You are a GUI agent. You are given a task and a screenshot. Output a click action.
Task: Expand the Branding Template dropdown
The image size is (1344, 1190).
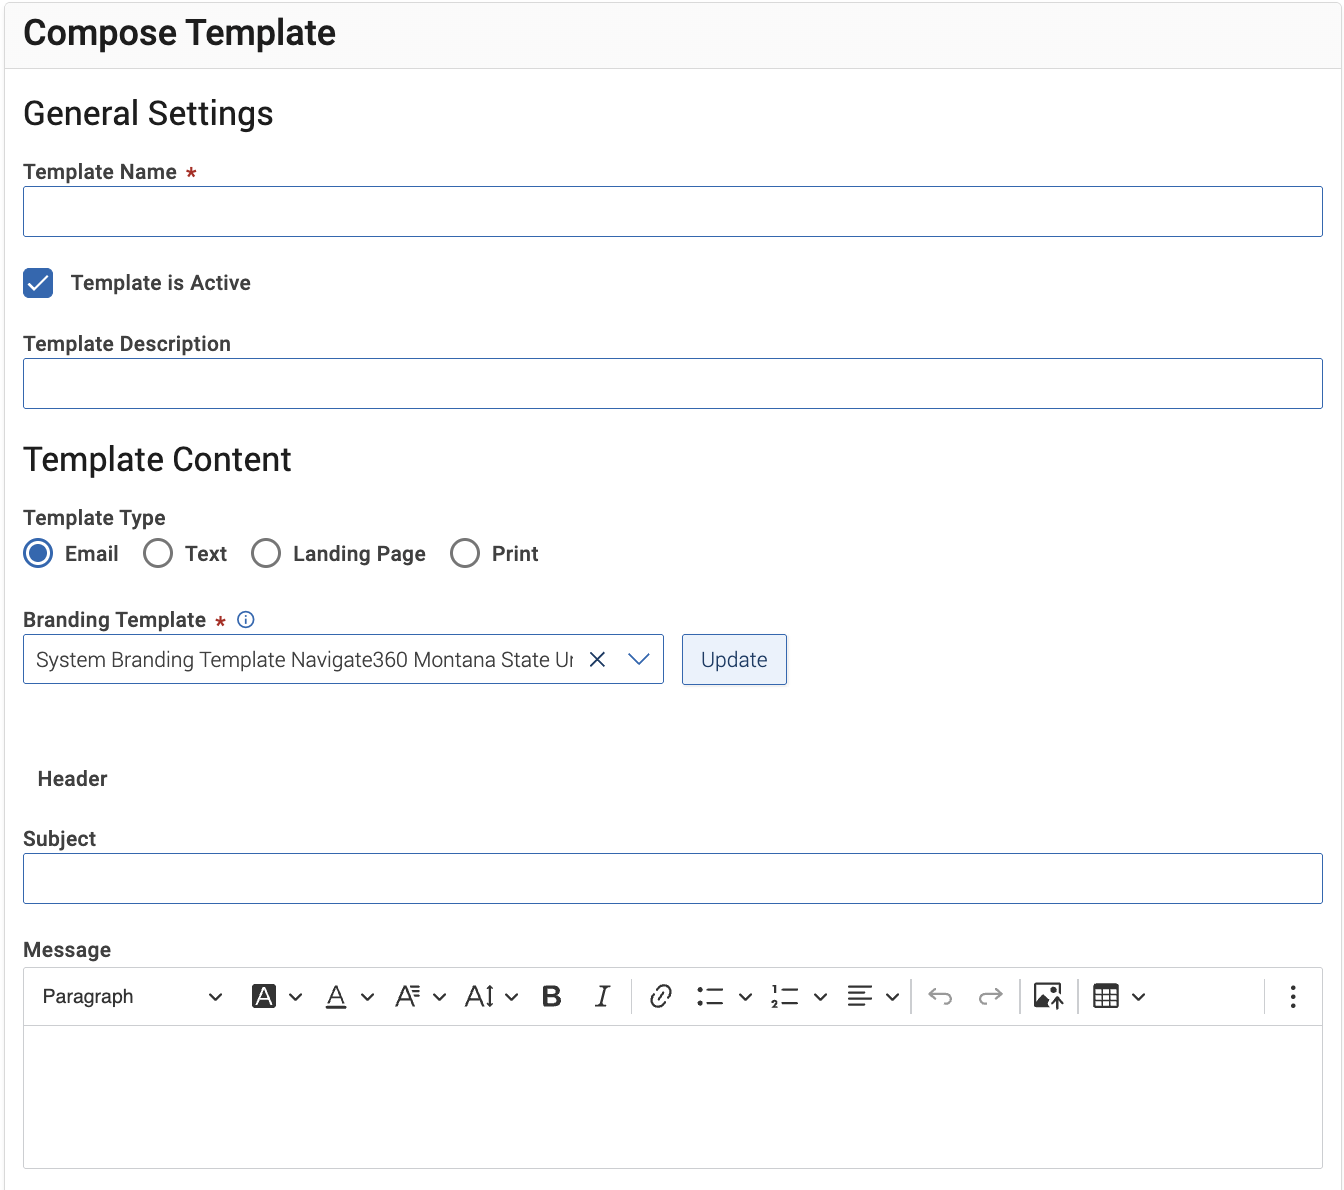point(638,659)
